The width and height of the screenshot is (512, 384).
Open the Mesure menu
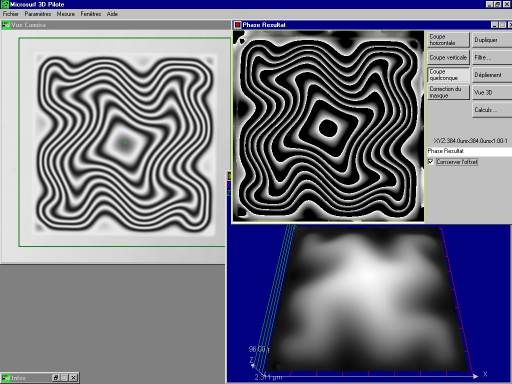coord(66,14)
